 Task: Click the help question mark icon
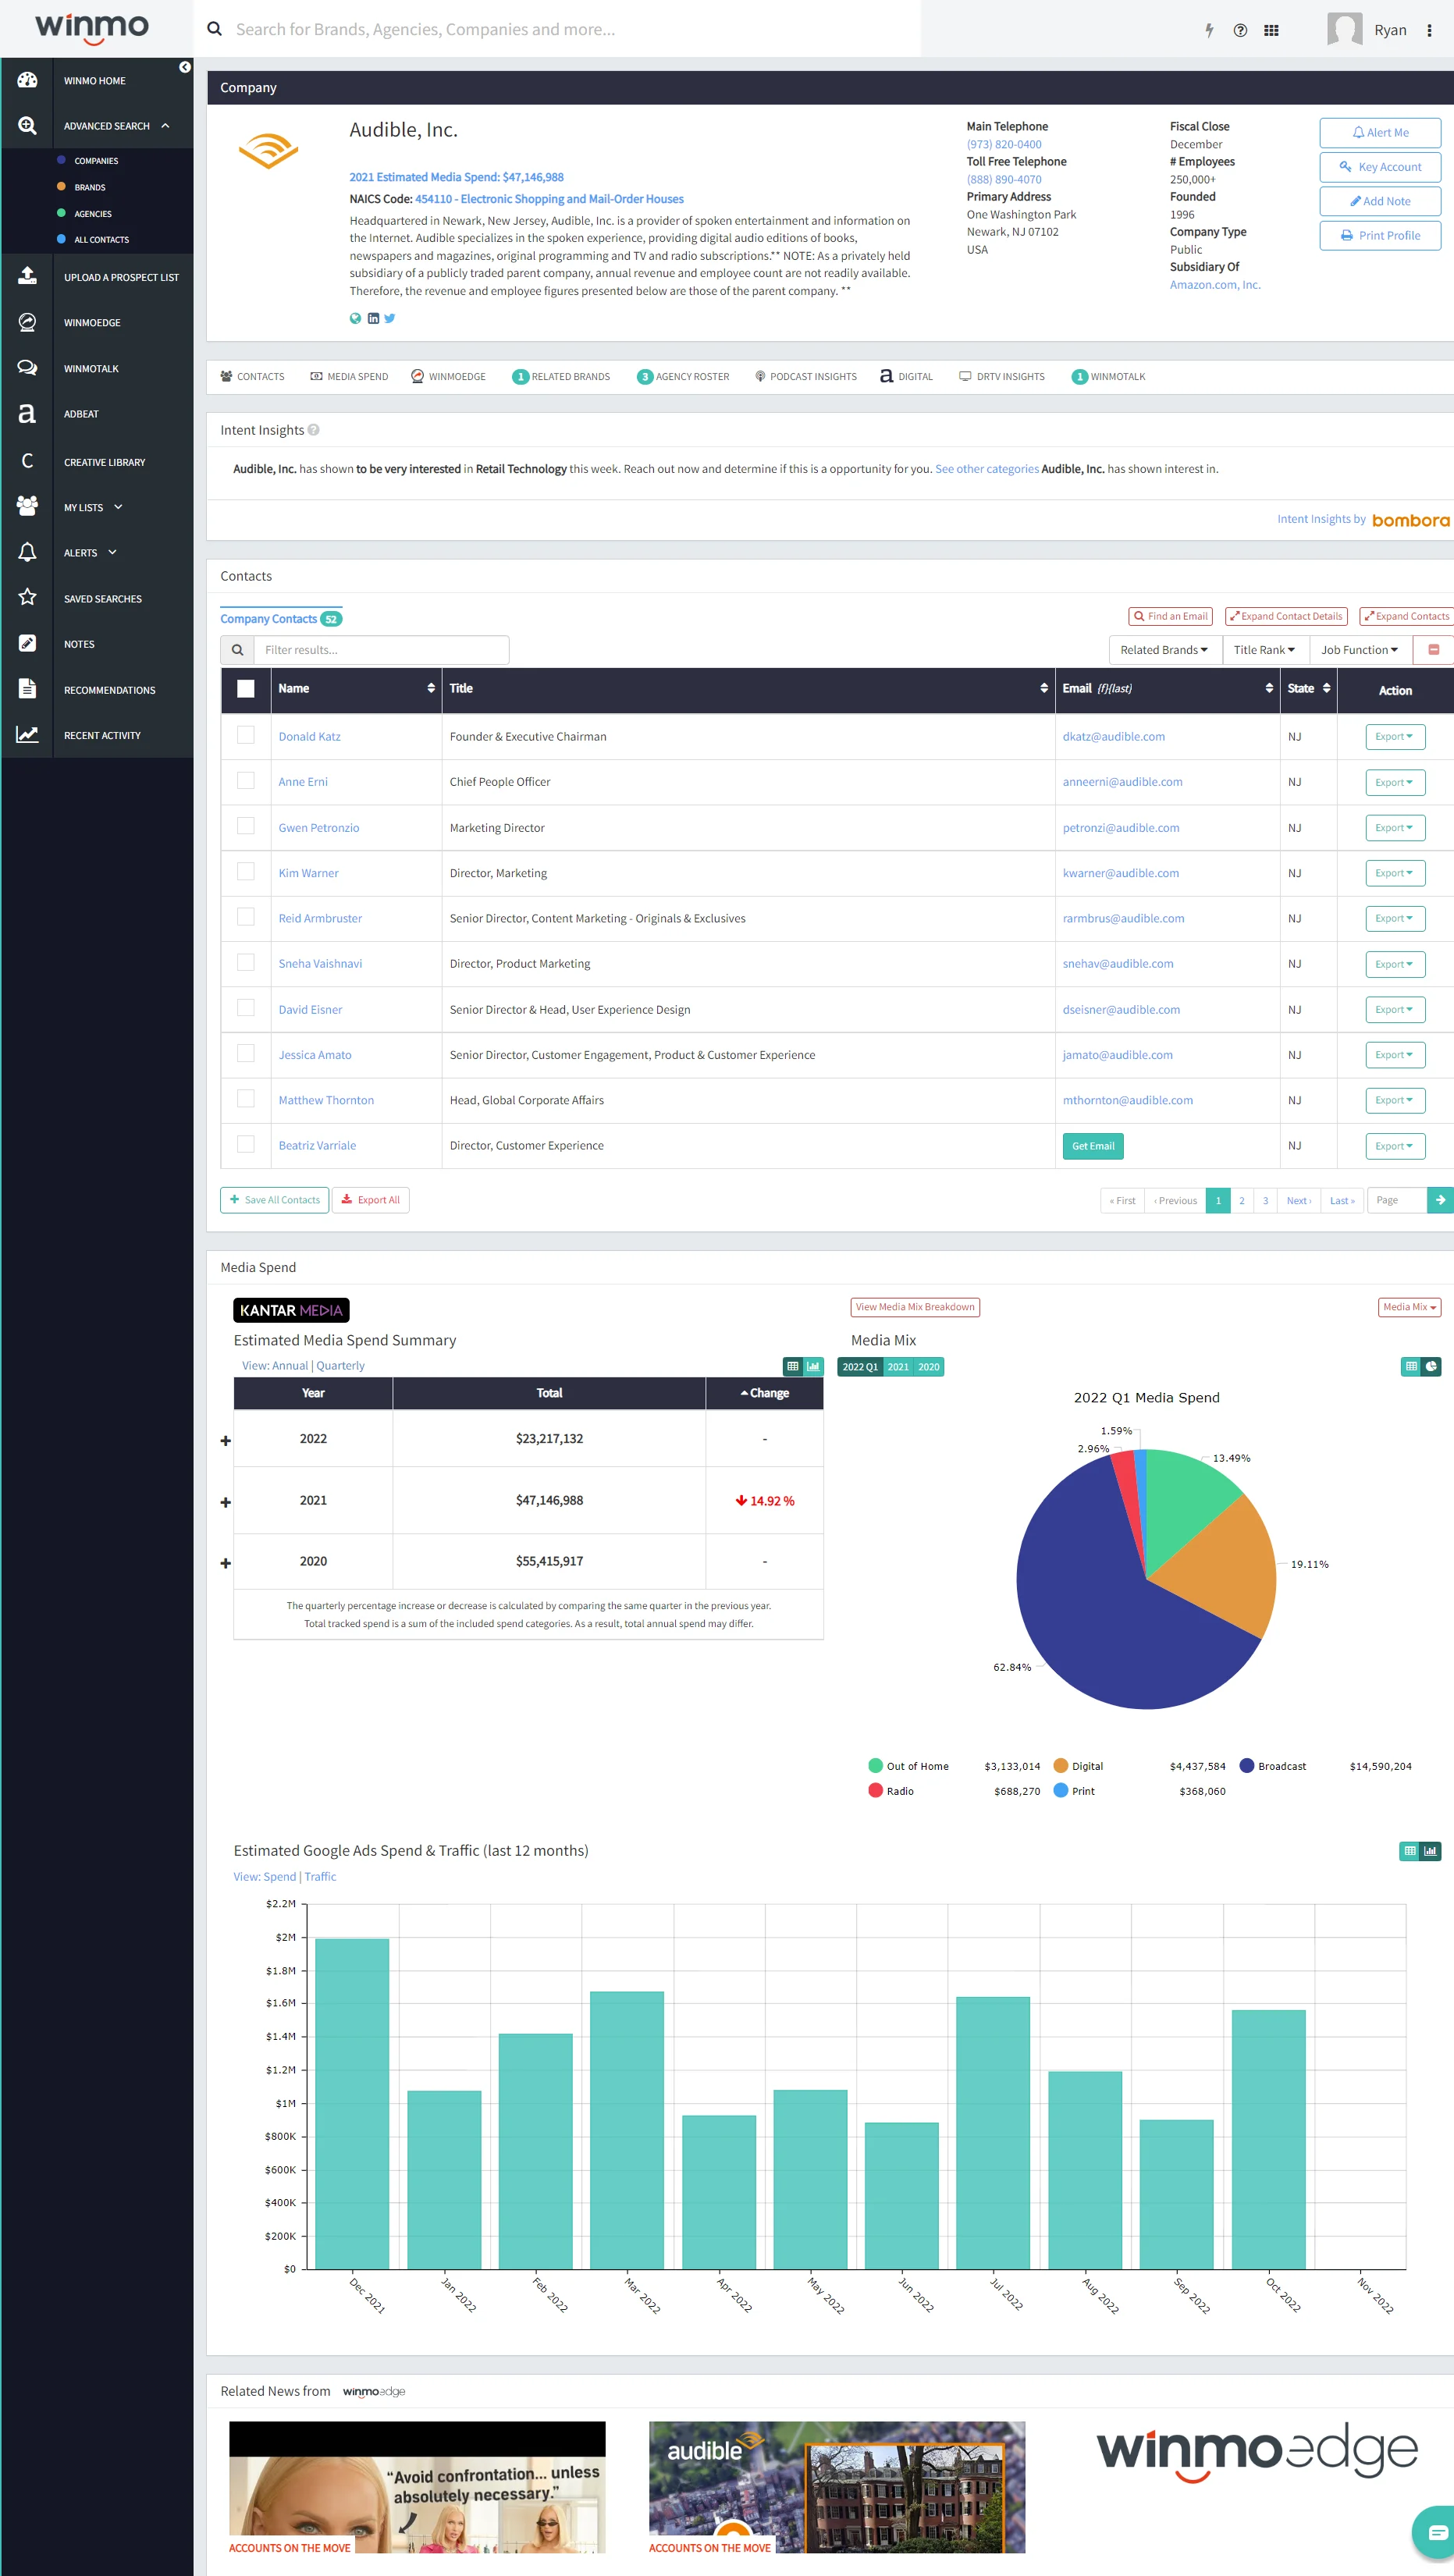click(x=1240, y=30)
